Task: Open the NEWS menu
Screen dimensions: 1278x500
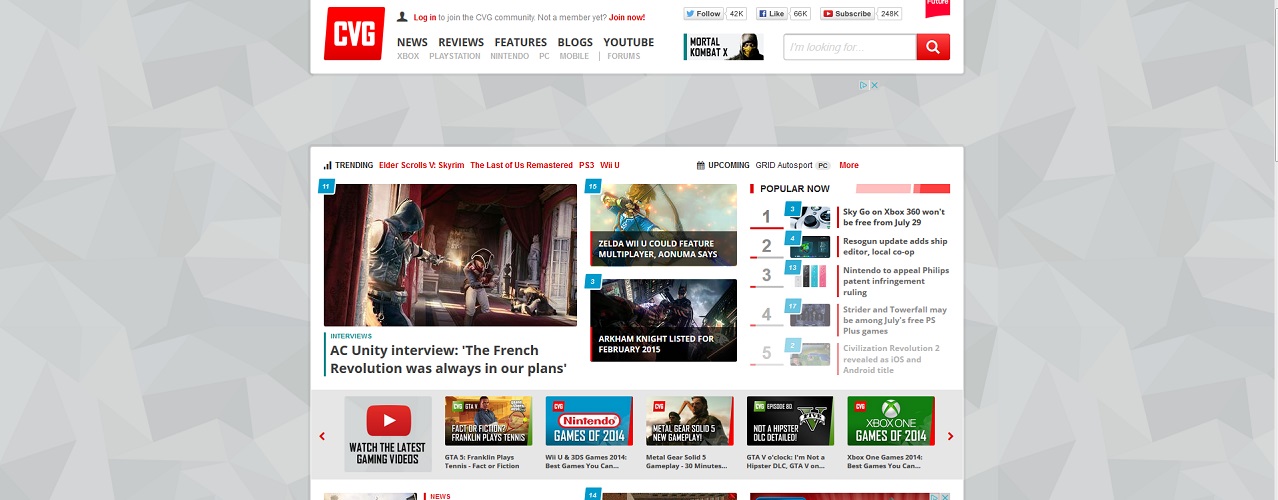Action: (412, 42)
